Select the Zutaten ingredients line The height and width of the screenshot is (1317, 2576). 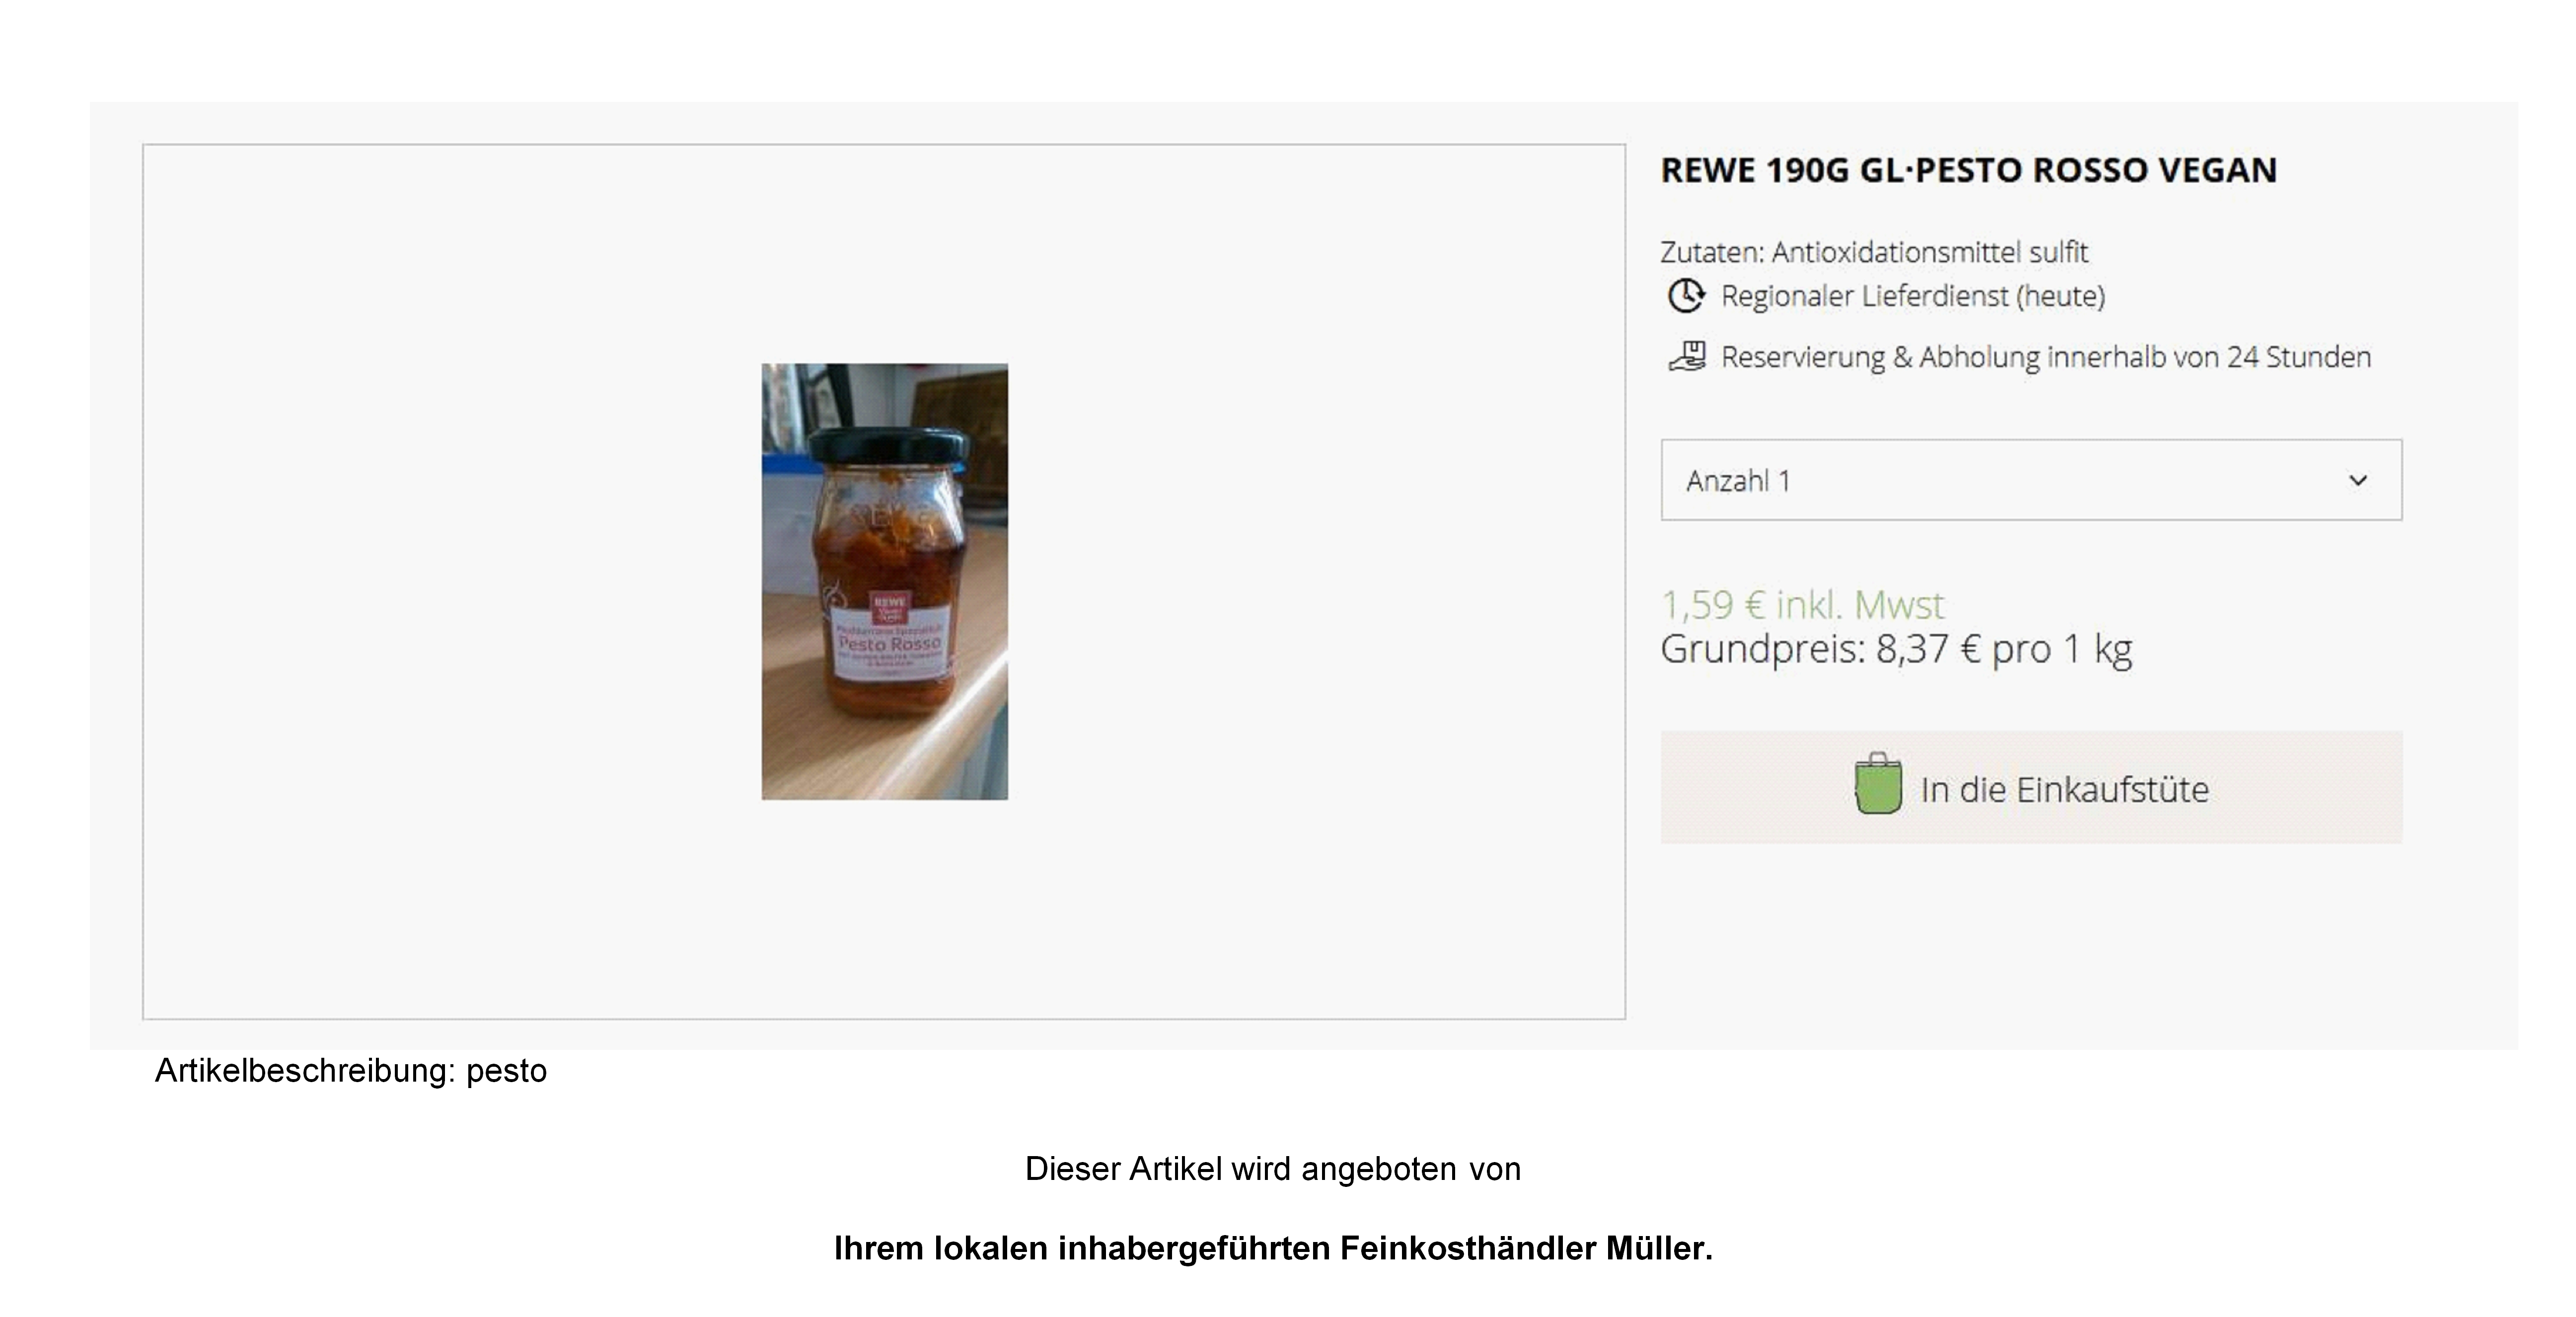(x=1874, y=252)
